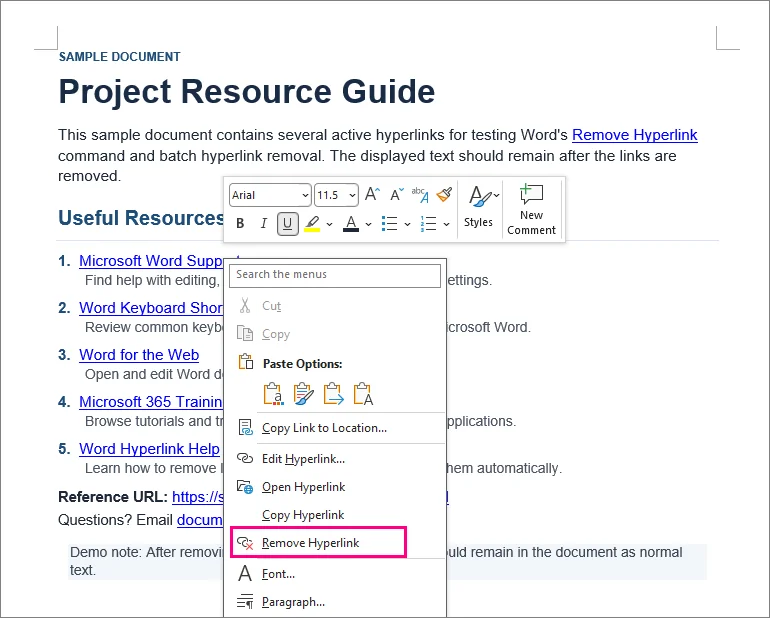Choose Copy from the context menu
770x618 pixels.
(x=336, y=334)
